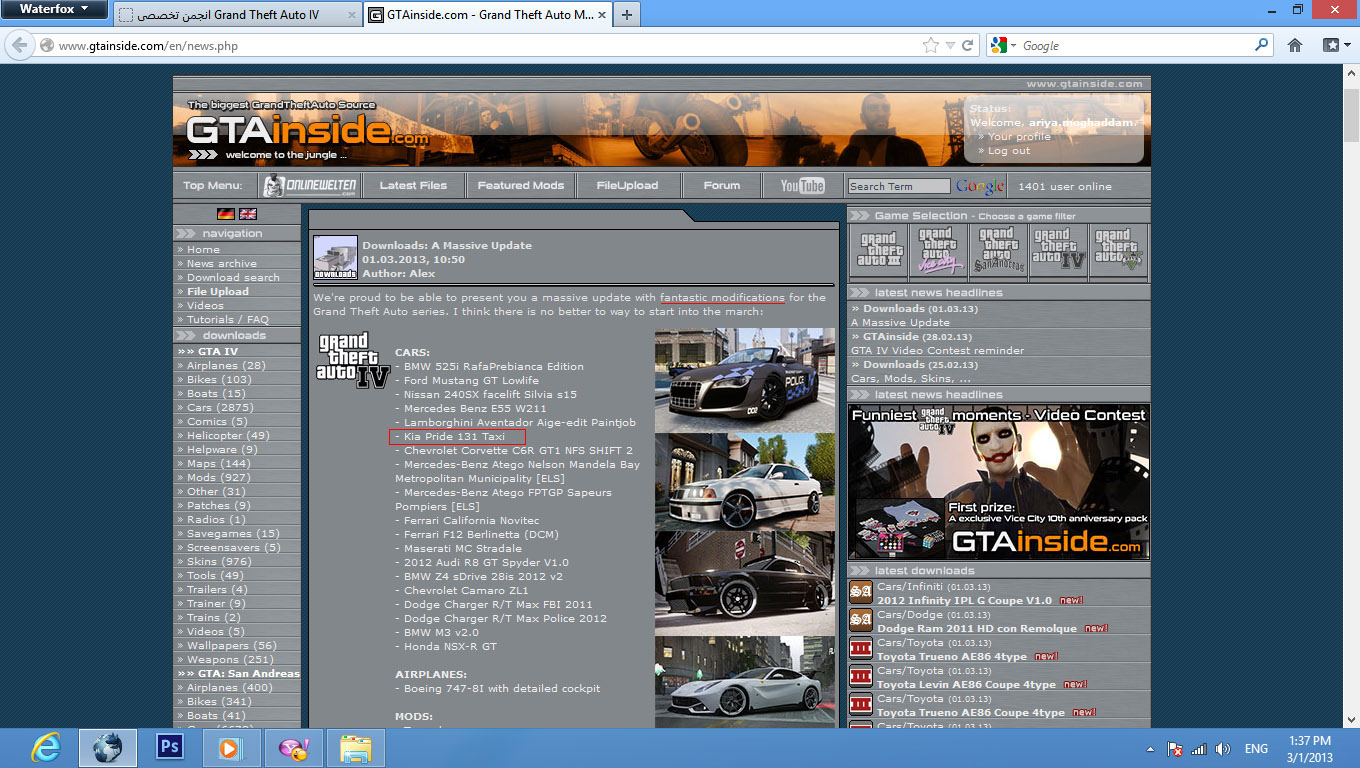Open GTA IV Skins (976) category
The width and height of the screenshot is (1360, 768).
tap(219, 562)
